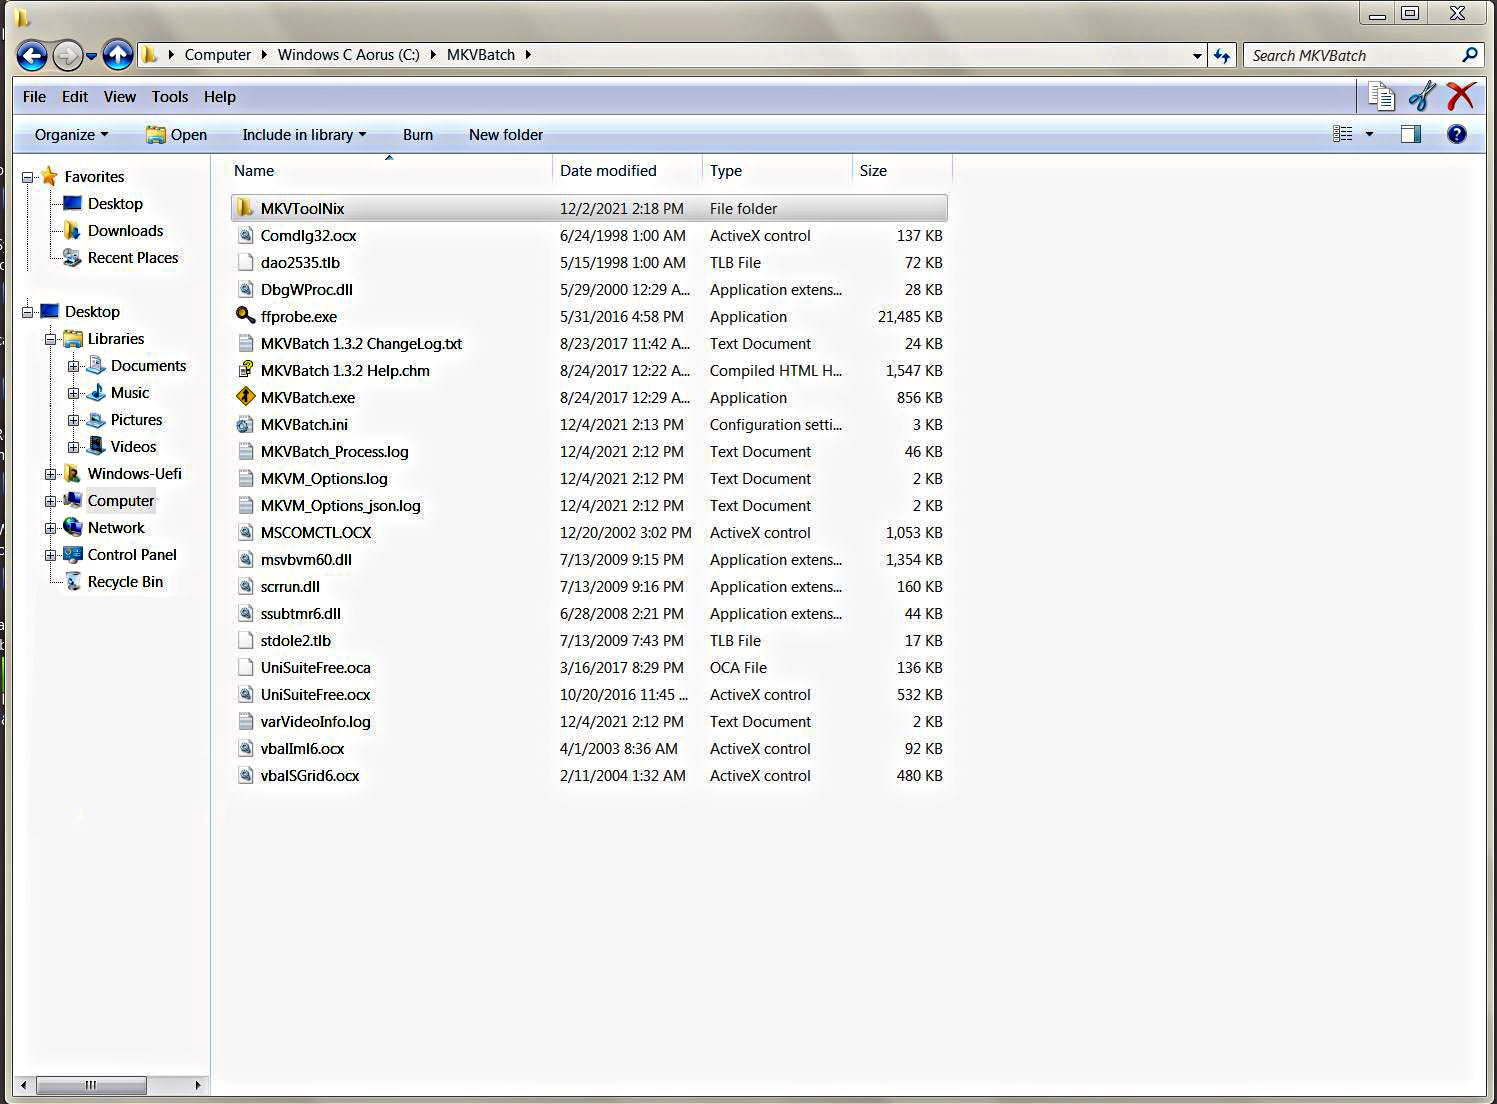The image size is (1497, 1104).
Task: Sort files by the Size column
Action: (x=902, y=170)
